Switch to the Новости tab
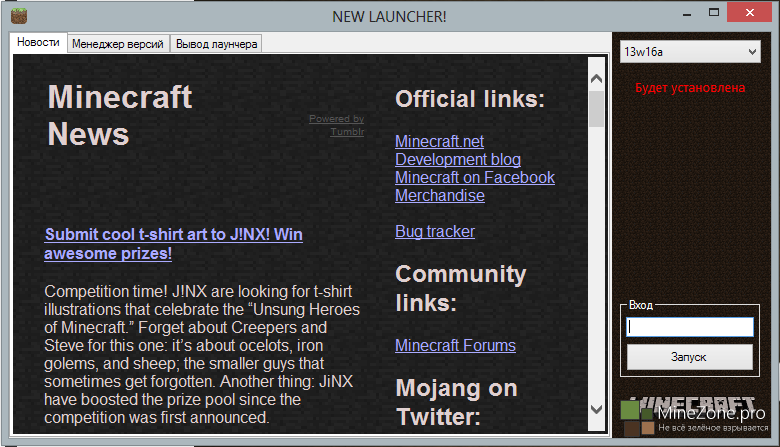 [x=39, y=43]
